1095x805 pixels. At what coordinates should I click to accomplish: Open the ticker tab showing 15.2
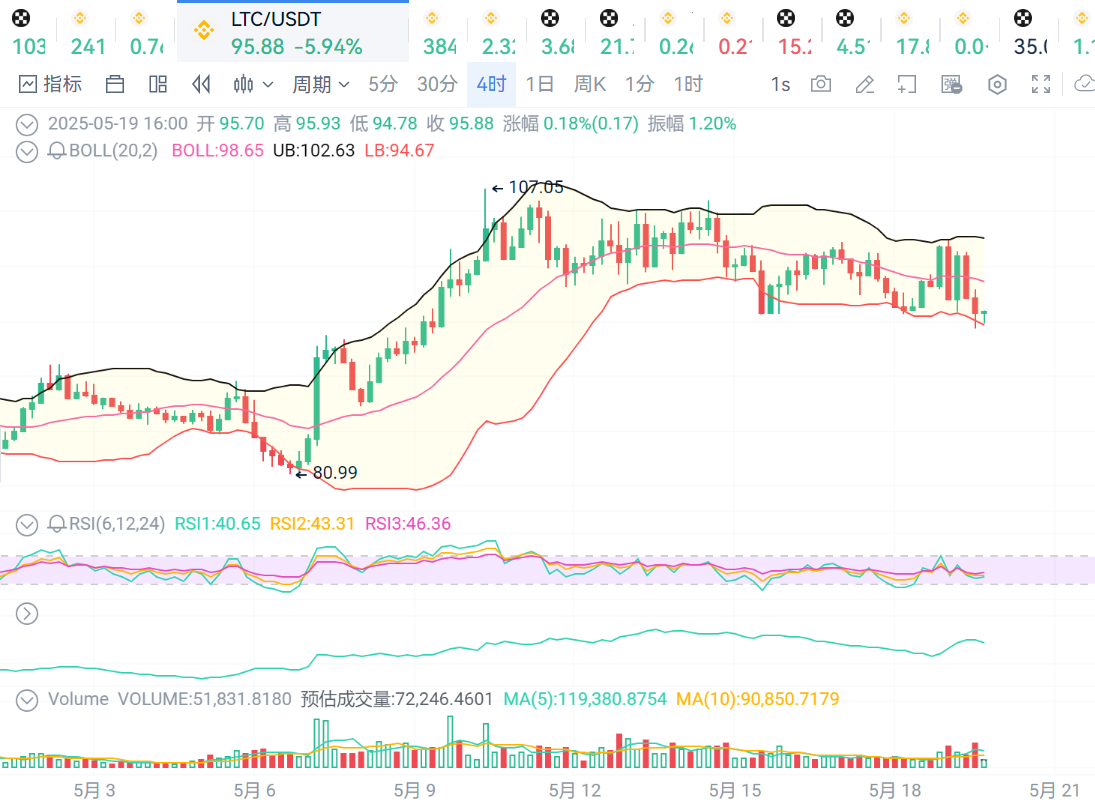794,32
